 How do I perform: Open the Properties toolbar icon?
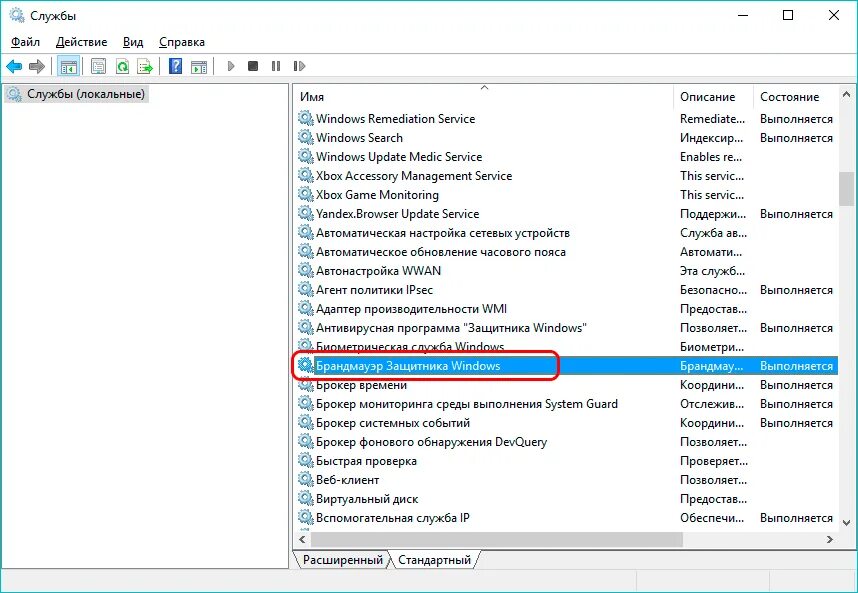coord(98,67)
